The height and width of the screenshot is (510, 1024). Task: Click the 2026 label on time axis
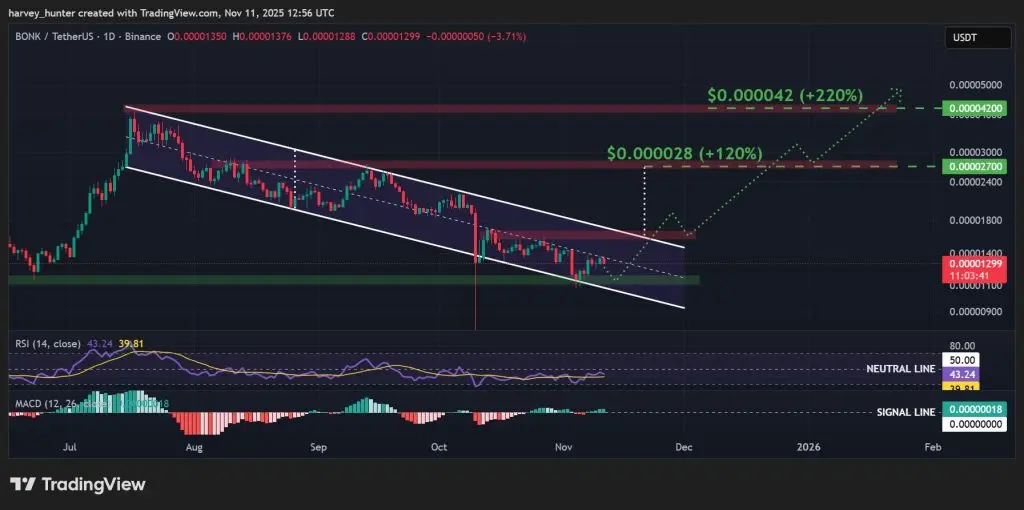(809, 447)
